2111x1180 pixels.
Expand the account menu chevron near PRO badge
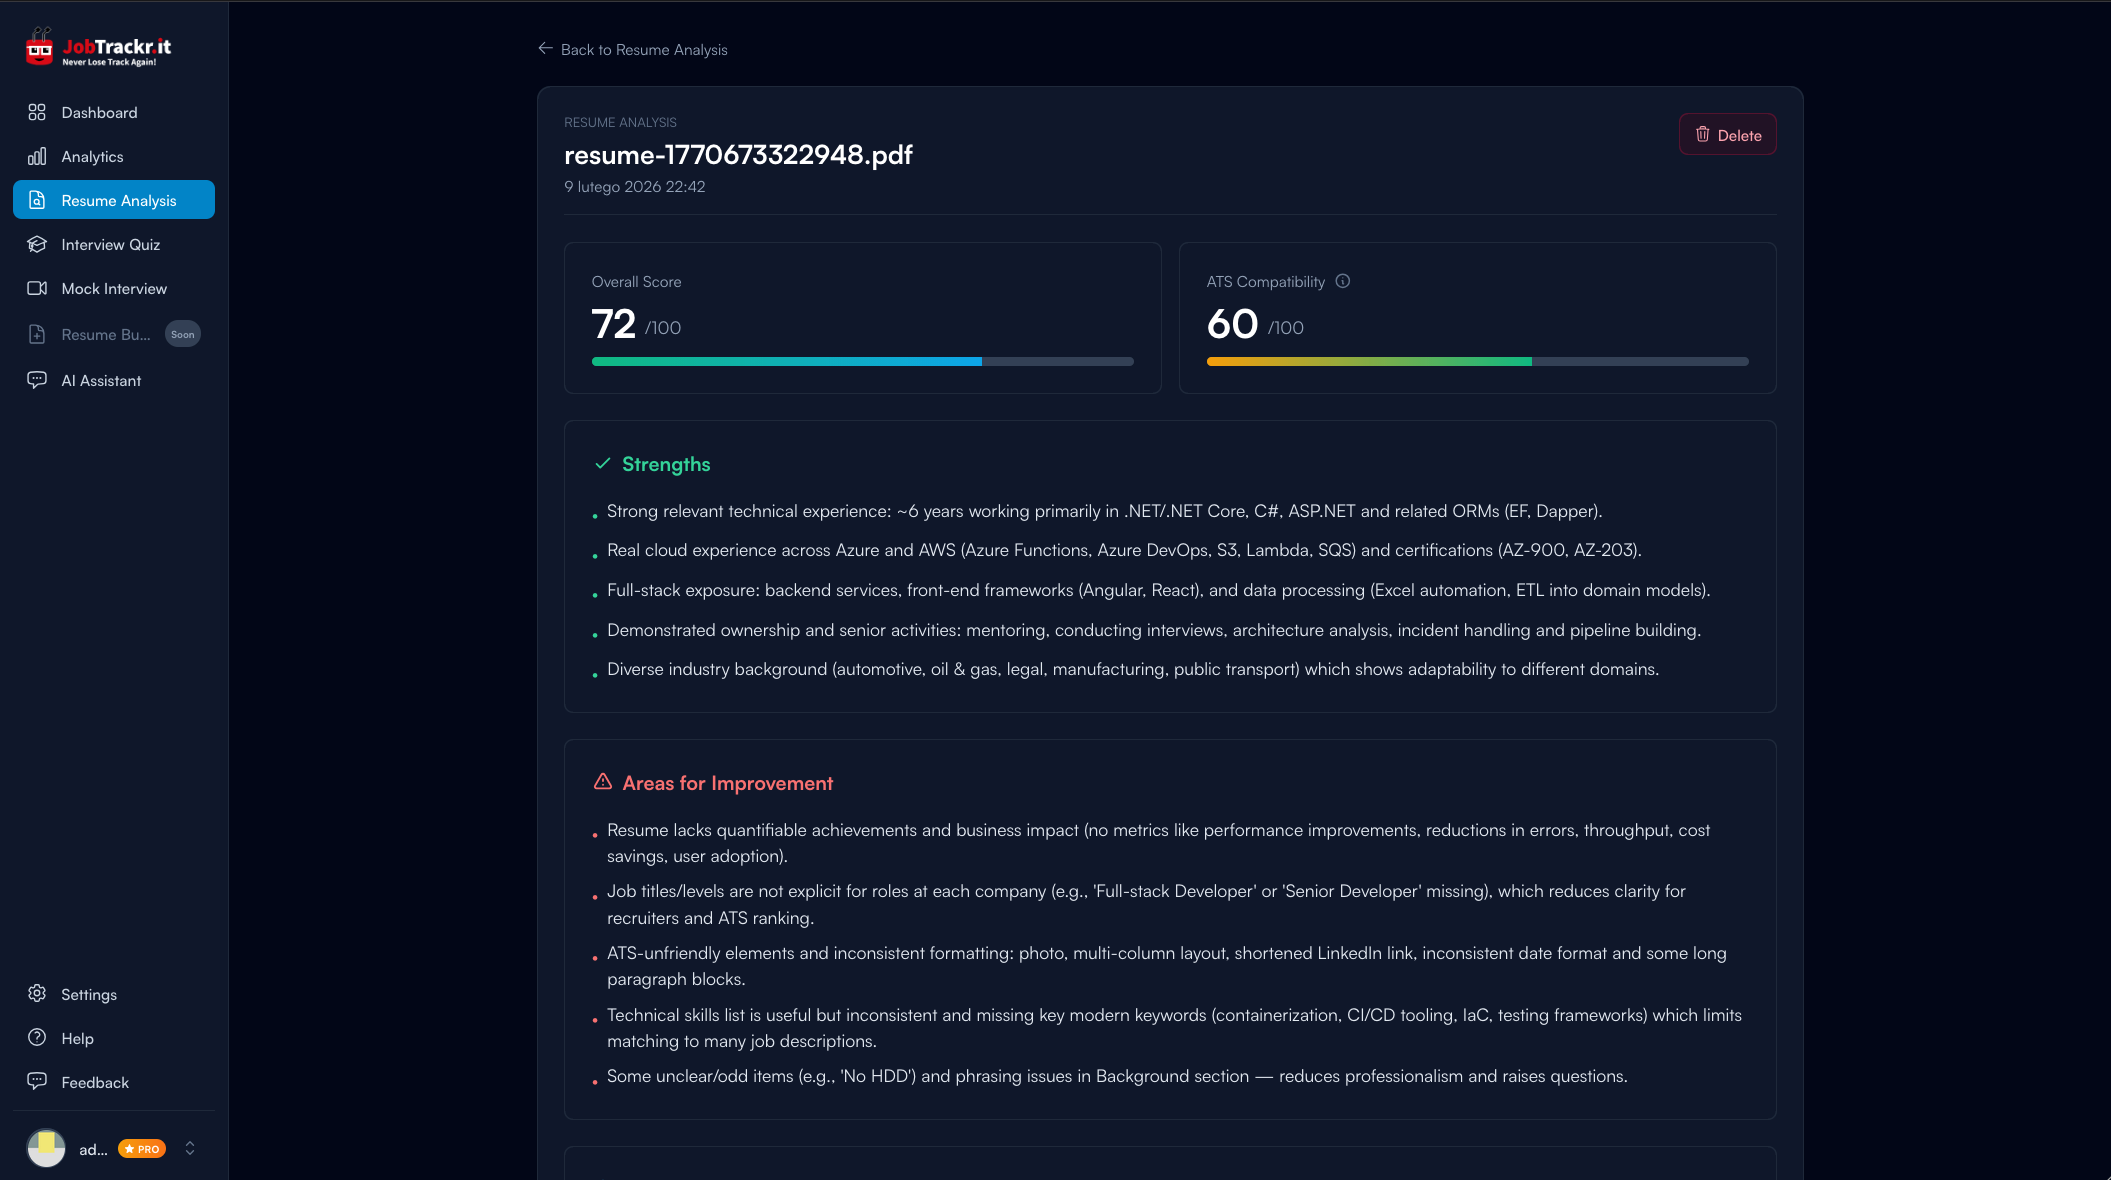click(189, 1148)
